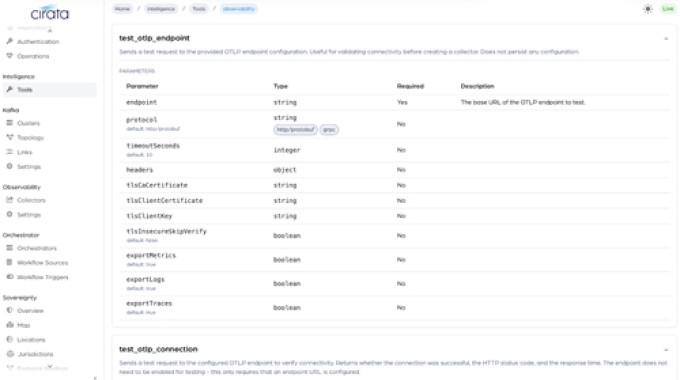Collapse the test_otlp_endpoint card
The height and width of the screenshot is (380, 680).
pos(666,39)
